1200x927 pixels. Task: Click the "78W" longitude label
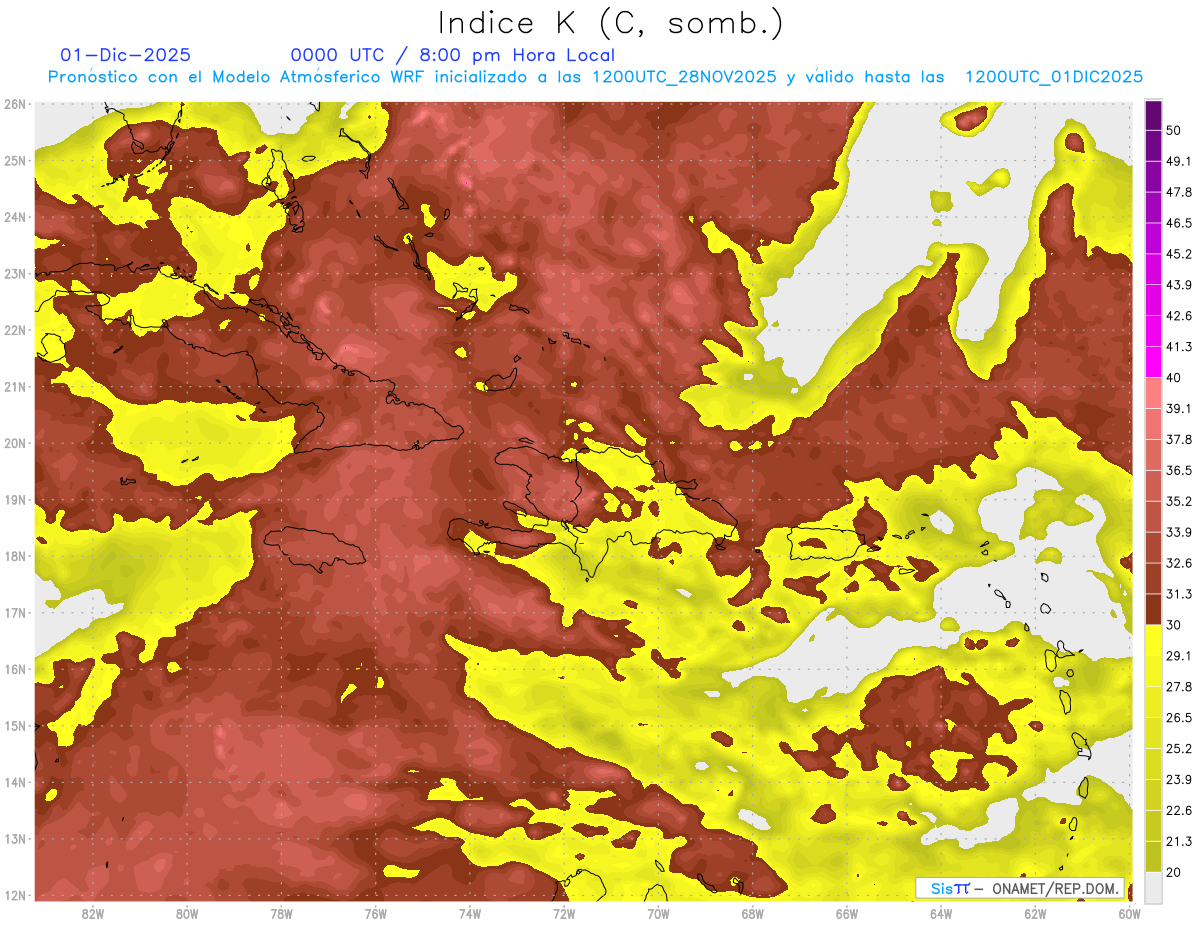[281, 913]
